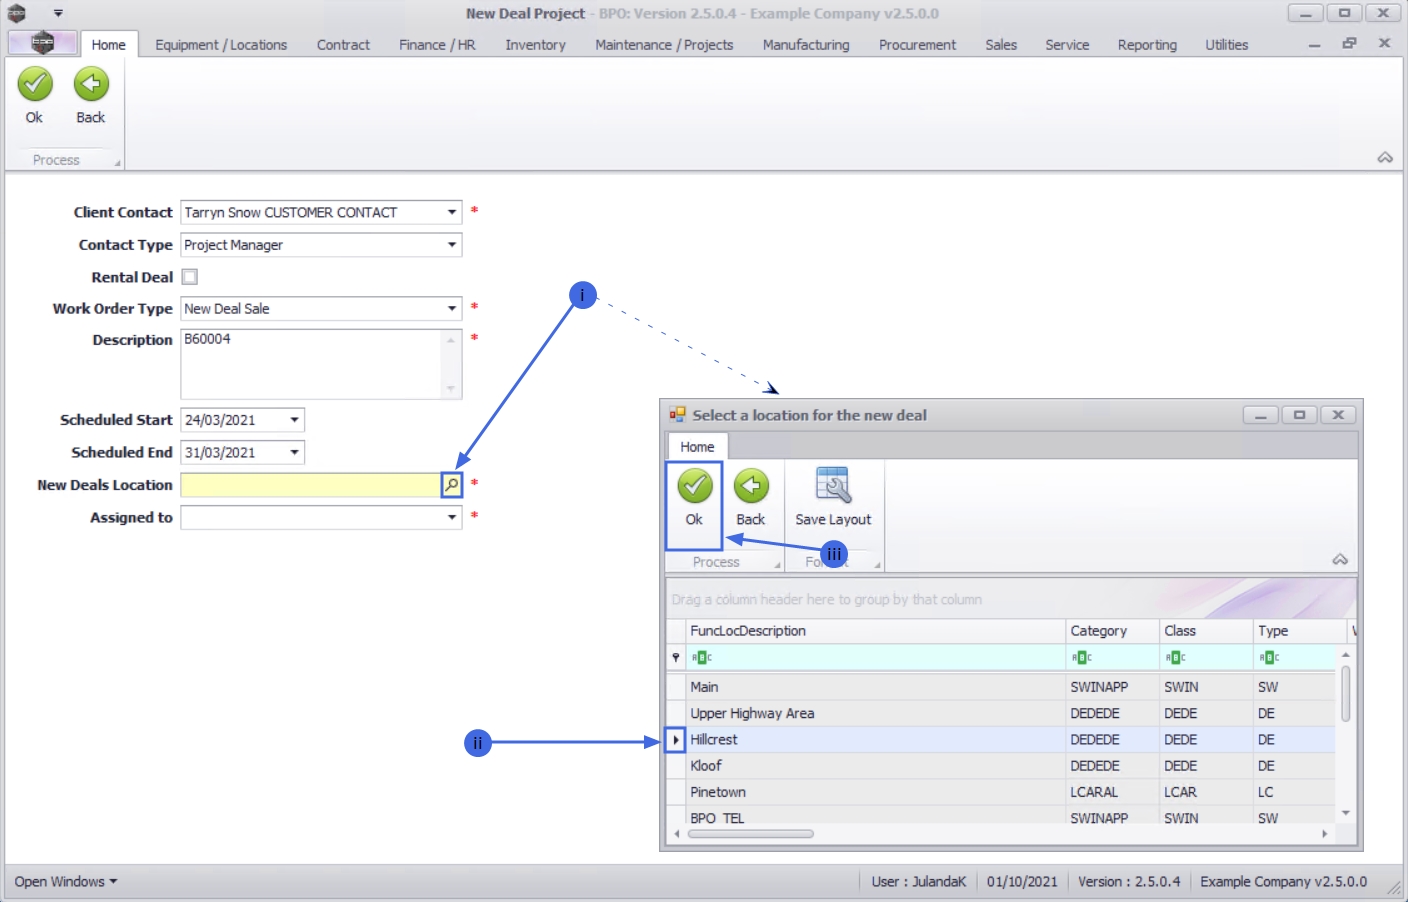Expand the Assigned to dropdown
Image resolution: width=1408 pixels, height=902 pixels.
click(x=452, y=518)
